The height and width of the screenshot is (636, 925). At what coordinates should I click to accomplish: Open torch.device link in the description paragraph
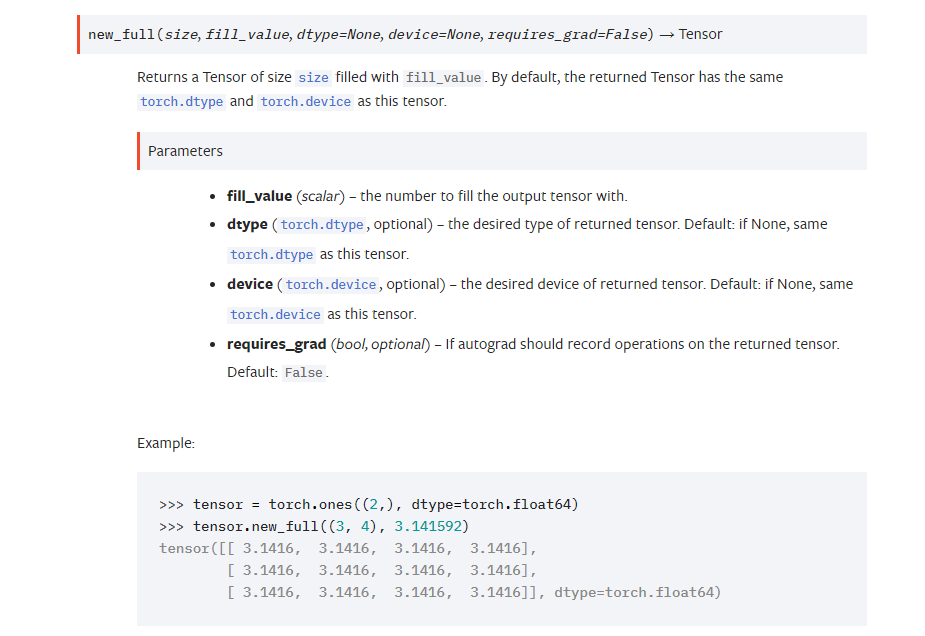click(306, 101)
